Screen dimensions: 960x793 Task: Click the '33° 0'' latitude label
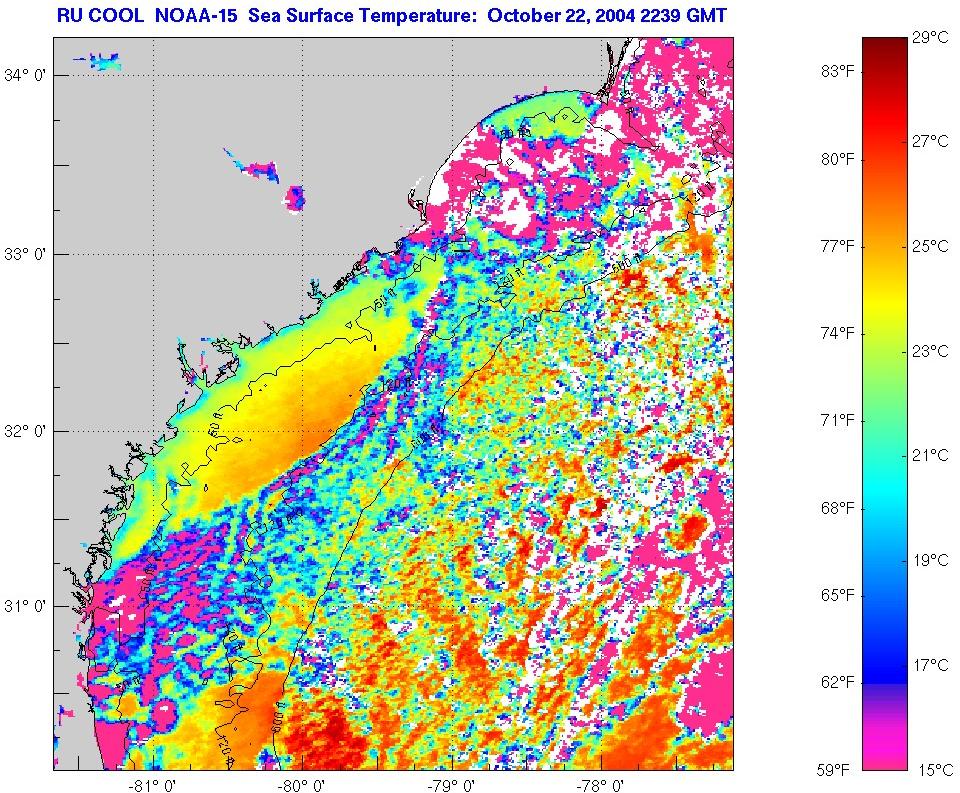click(26, 254)
